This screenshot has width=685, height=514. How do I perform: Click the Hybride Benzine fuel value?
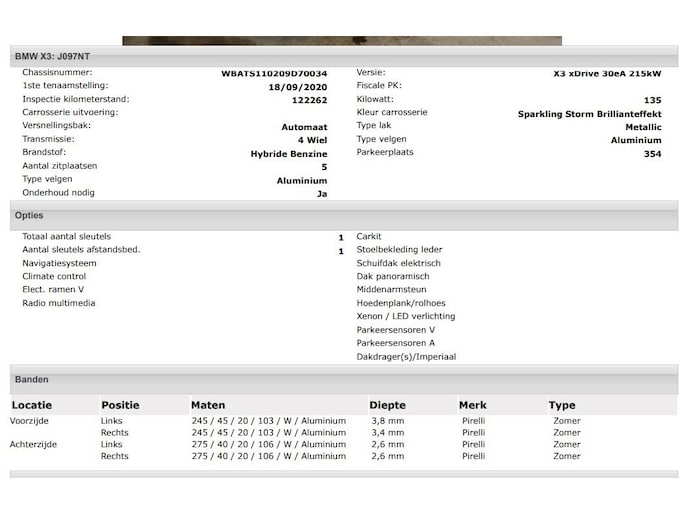(288, 154)
